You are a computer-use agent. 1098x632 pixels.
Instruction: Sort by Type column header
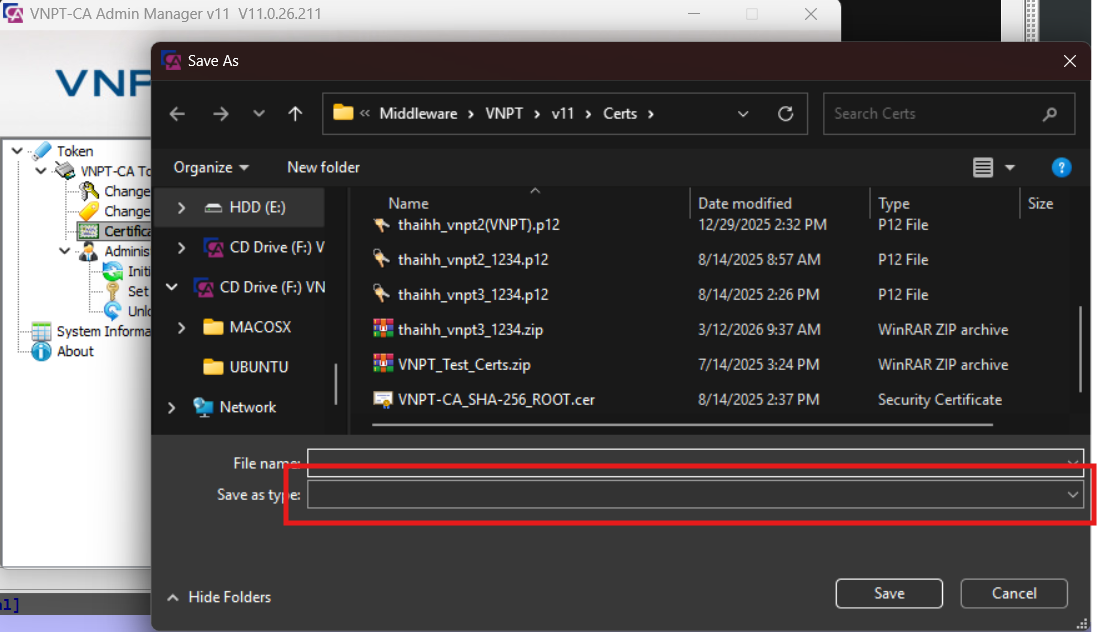pos(894,204)
